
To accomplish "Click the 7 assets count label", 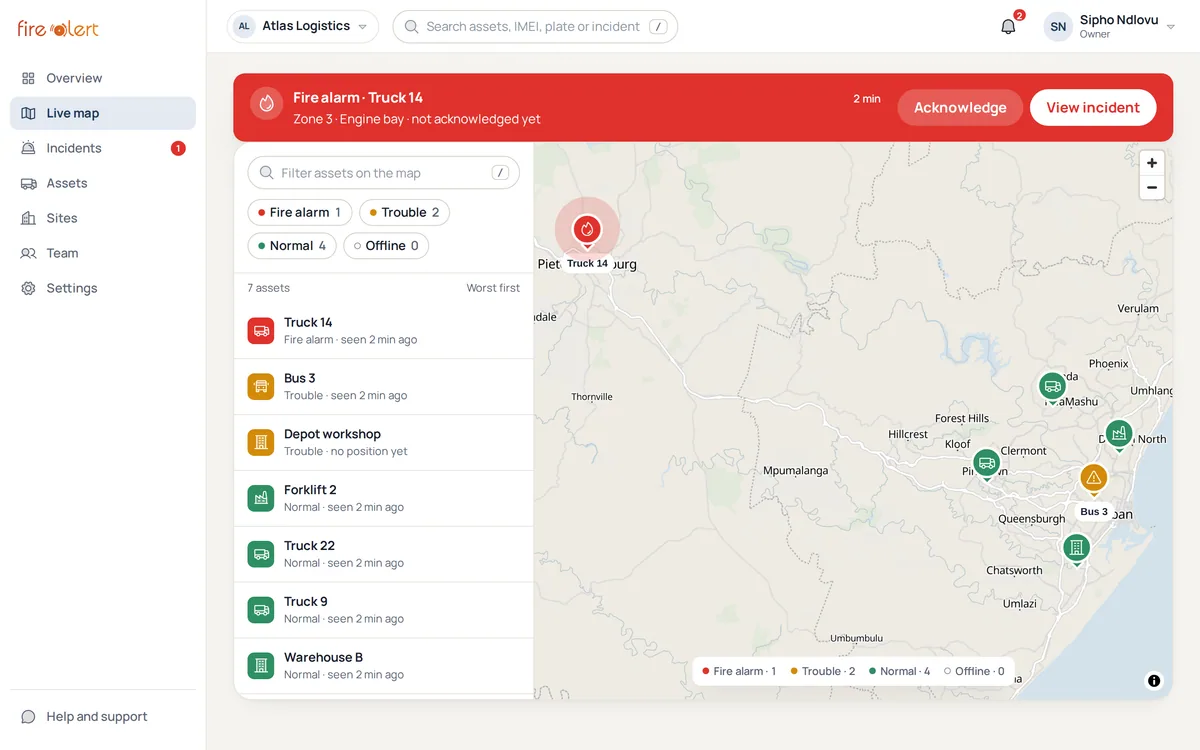I will [269, 288].
